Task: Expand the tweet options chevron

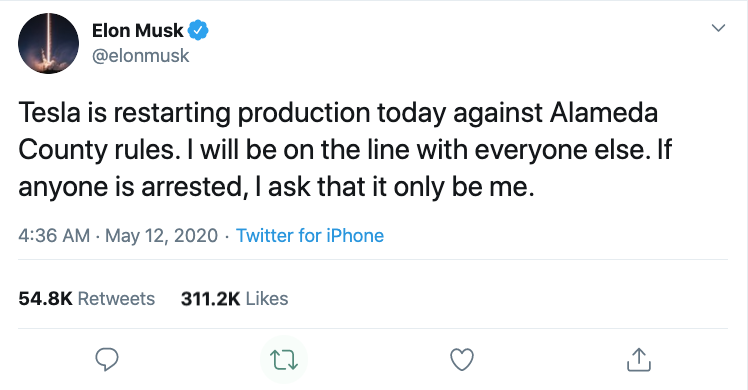Action: click(718, 28)
